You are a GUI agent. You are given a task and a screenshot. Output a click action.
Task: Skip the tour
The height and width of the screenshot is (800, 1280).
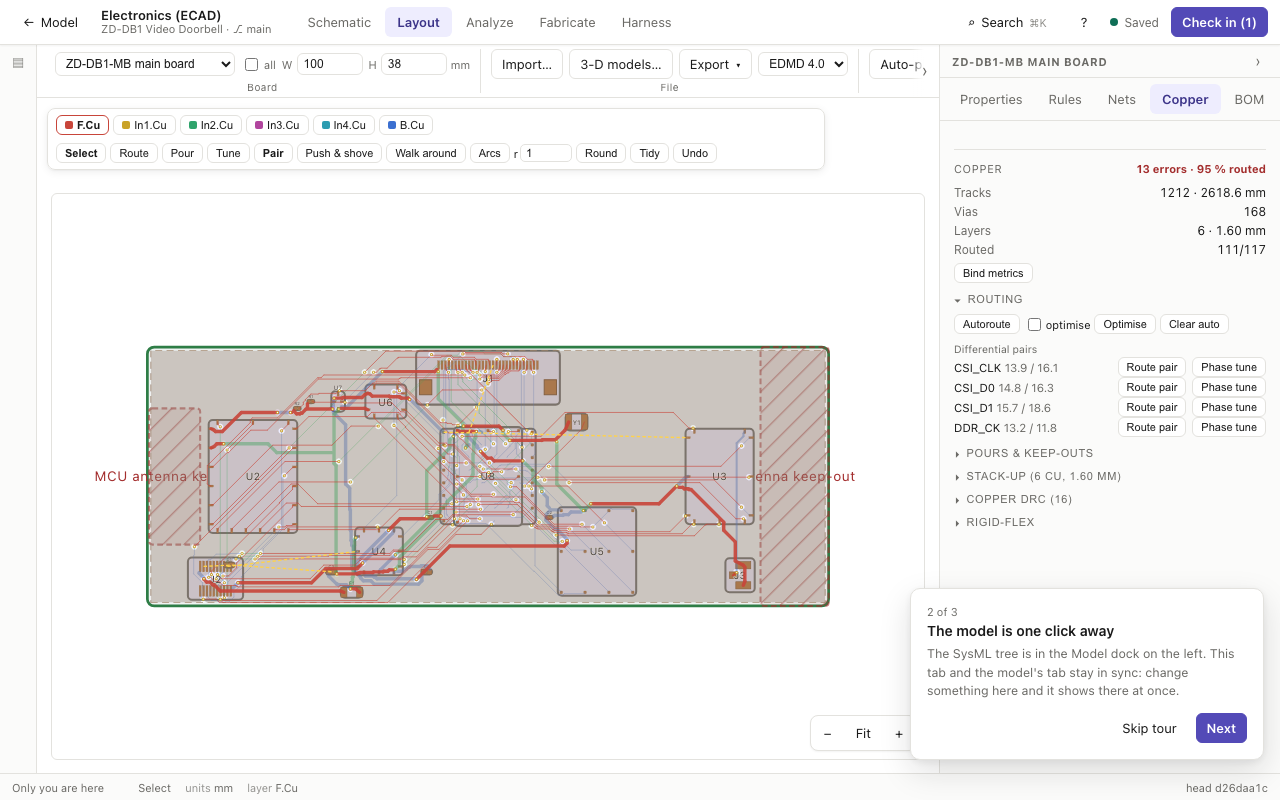point(1149,728)
